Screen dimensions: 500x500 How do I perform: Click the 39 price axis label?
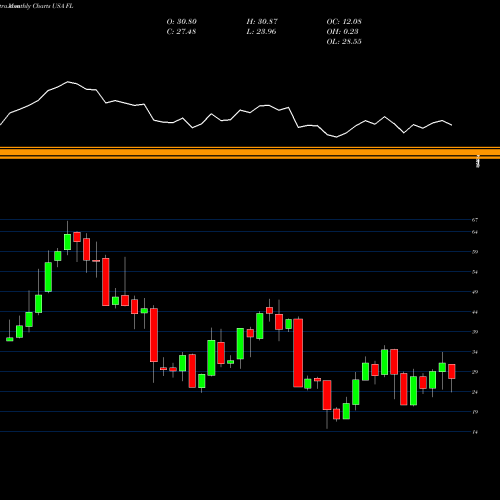475,332
